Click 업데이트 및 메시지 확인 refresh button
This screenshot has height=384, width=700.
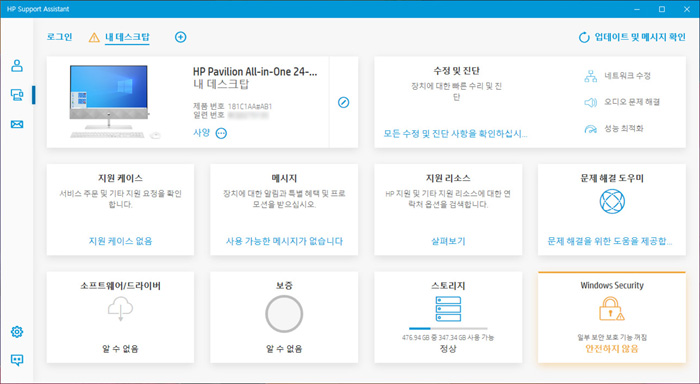[x=632, y=37]
